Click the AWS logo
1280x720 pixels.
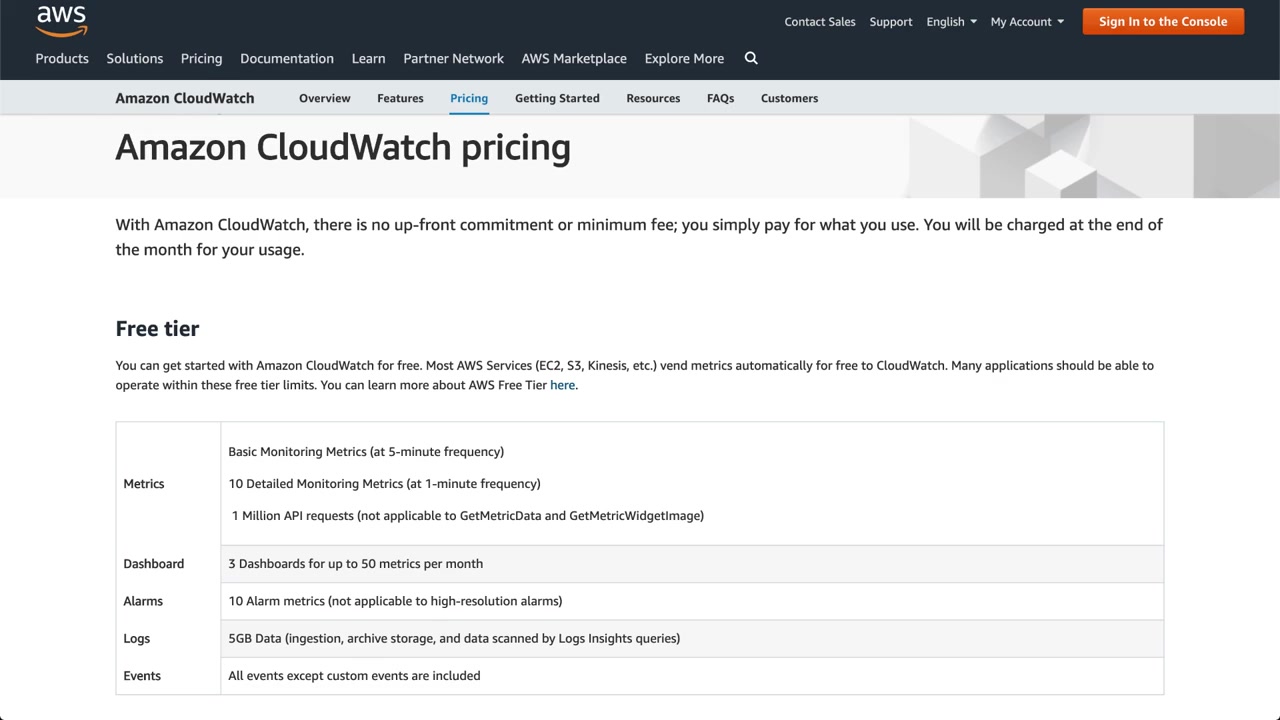click(61, 20)
